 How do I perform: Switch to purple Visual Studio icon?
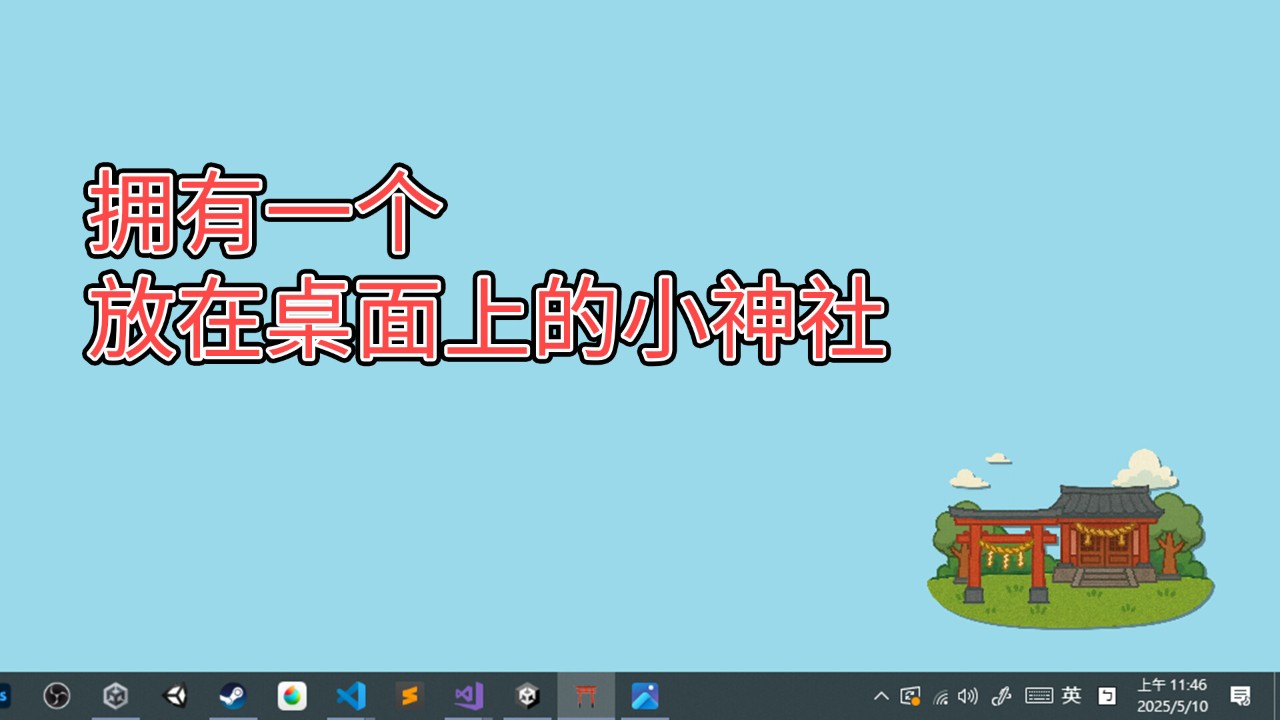pyautogui.click(x=468, y=696)
